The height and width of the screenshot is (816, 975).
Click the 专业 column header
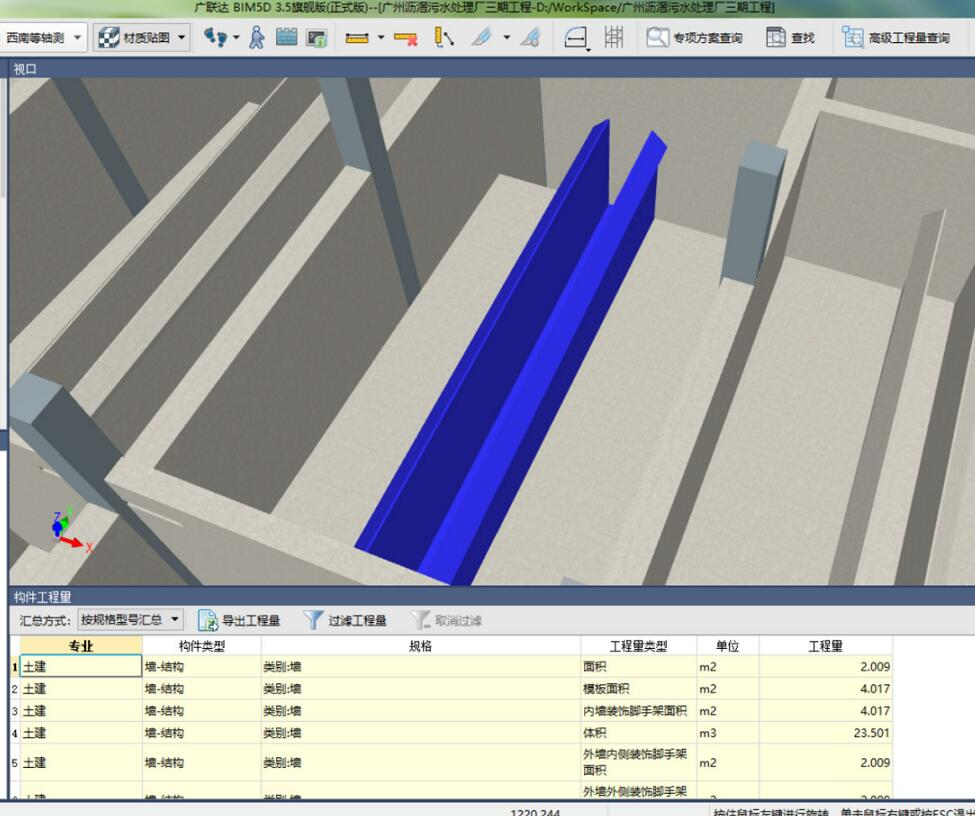[x=81, y=646]
